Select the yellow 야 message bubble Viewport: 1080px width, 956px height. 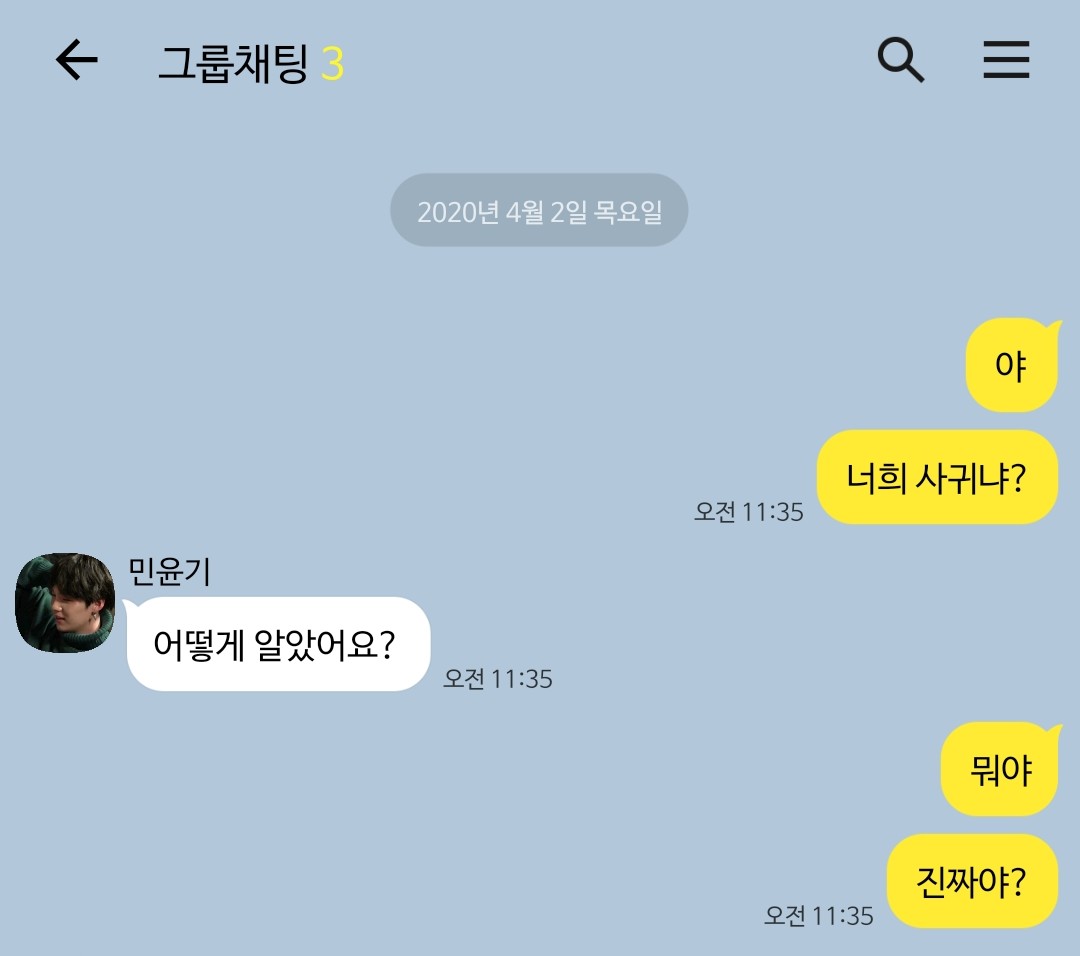coord(1011,365)
